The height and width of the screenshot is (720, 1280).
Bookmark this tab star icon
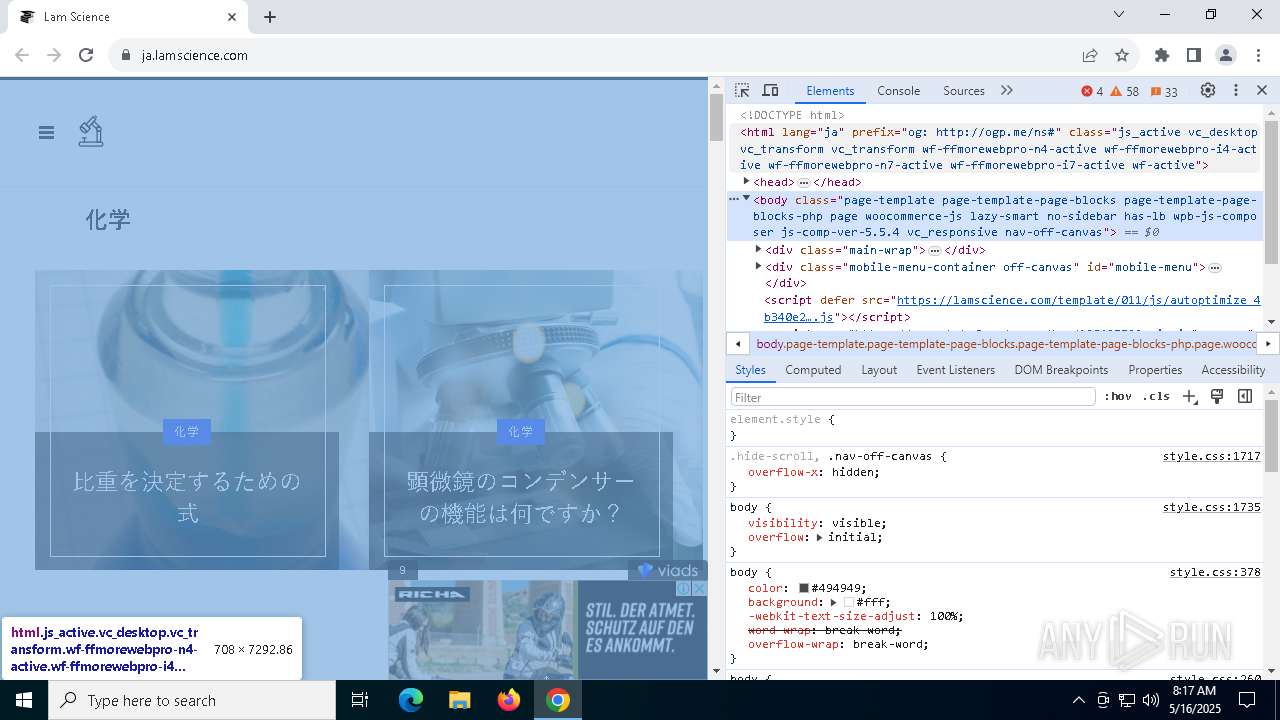pyautogui.click(x=1122, y=55)
